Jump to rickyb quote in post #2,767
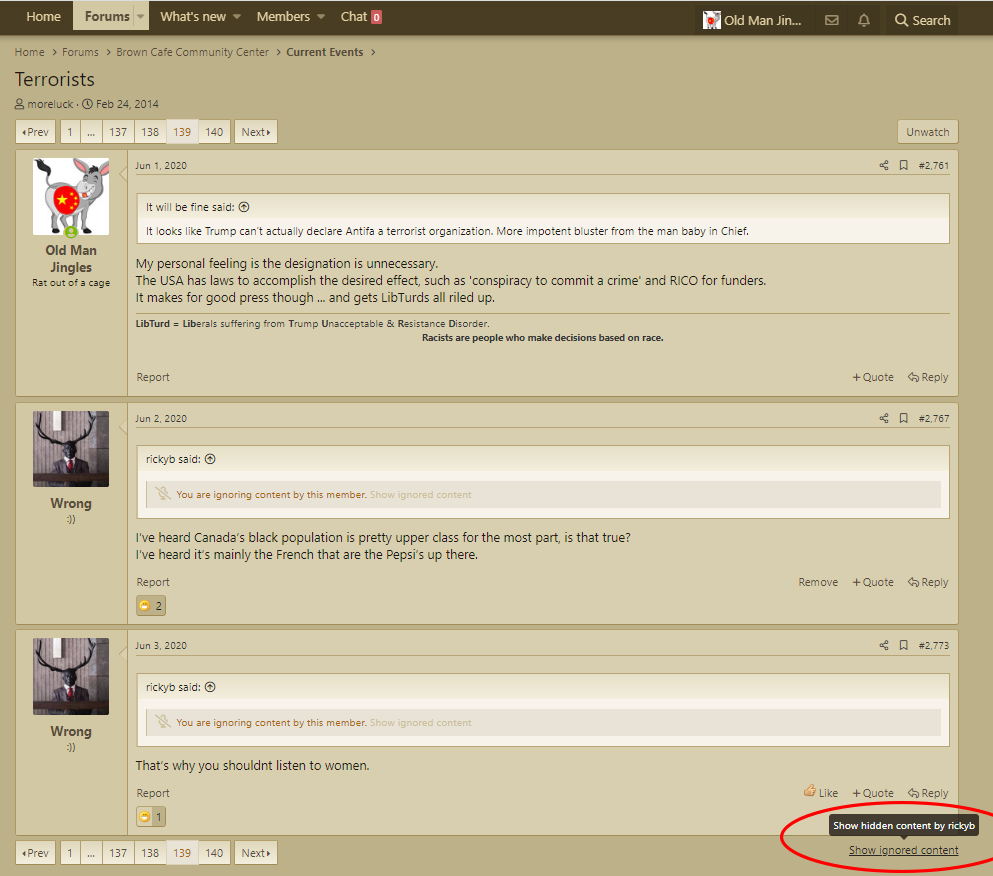Screen dimensions: 993x876 coord(210,459)
